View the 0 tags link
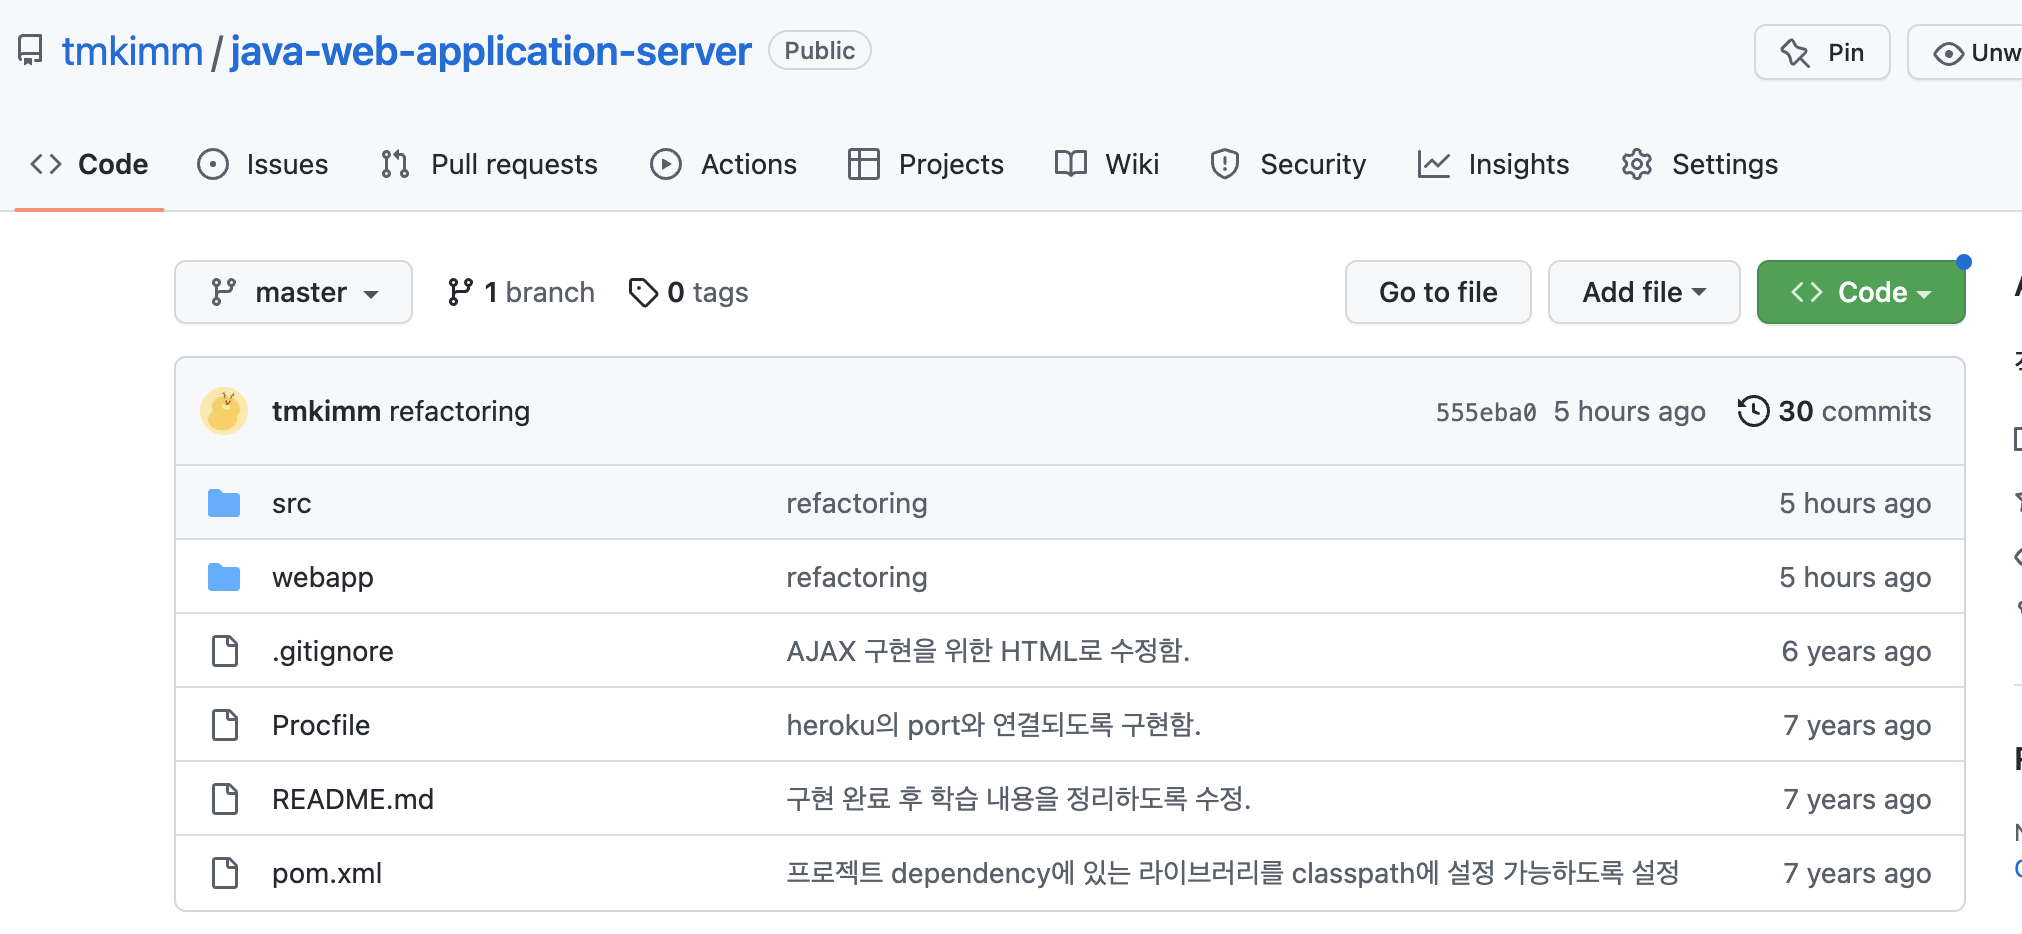The image size is (2022, 934). 689,292
